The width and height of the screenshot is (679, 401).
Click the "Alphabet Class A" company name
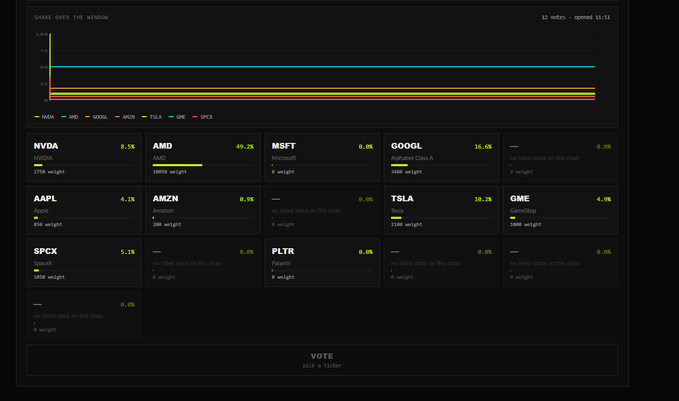[x=412, y=158]
